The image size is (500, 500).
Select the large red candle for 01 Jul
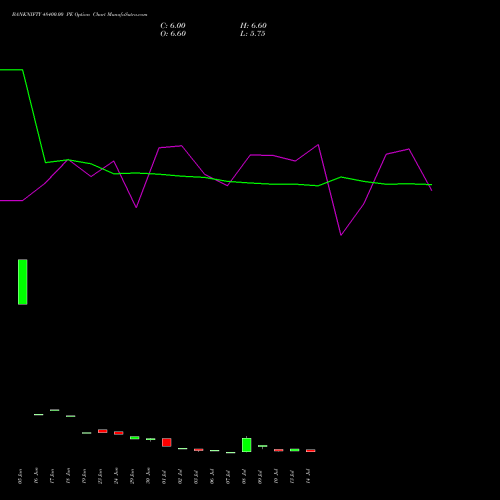167,443
